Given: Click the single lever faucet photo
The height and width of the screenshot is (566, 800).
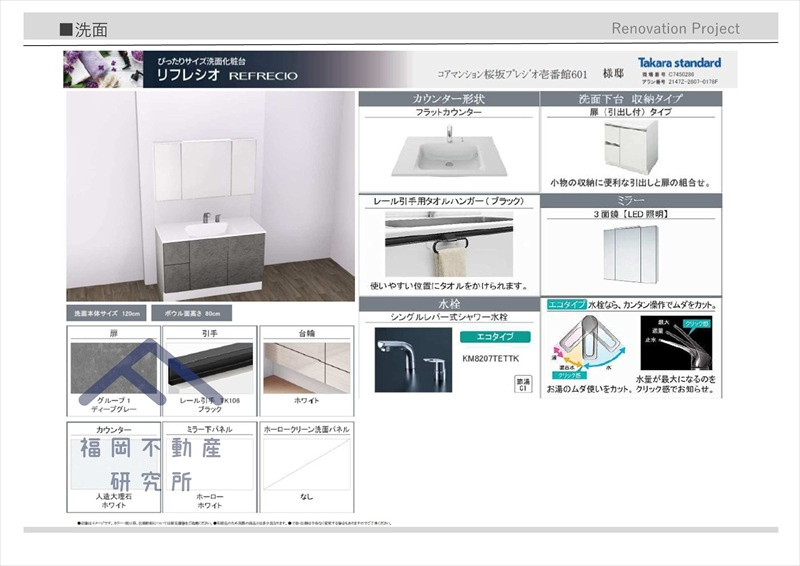Looking at the screenshot, I should tap(413, 360).
